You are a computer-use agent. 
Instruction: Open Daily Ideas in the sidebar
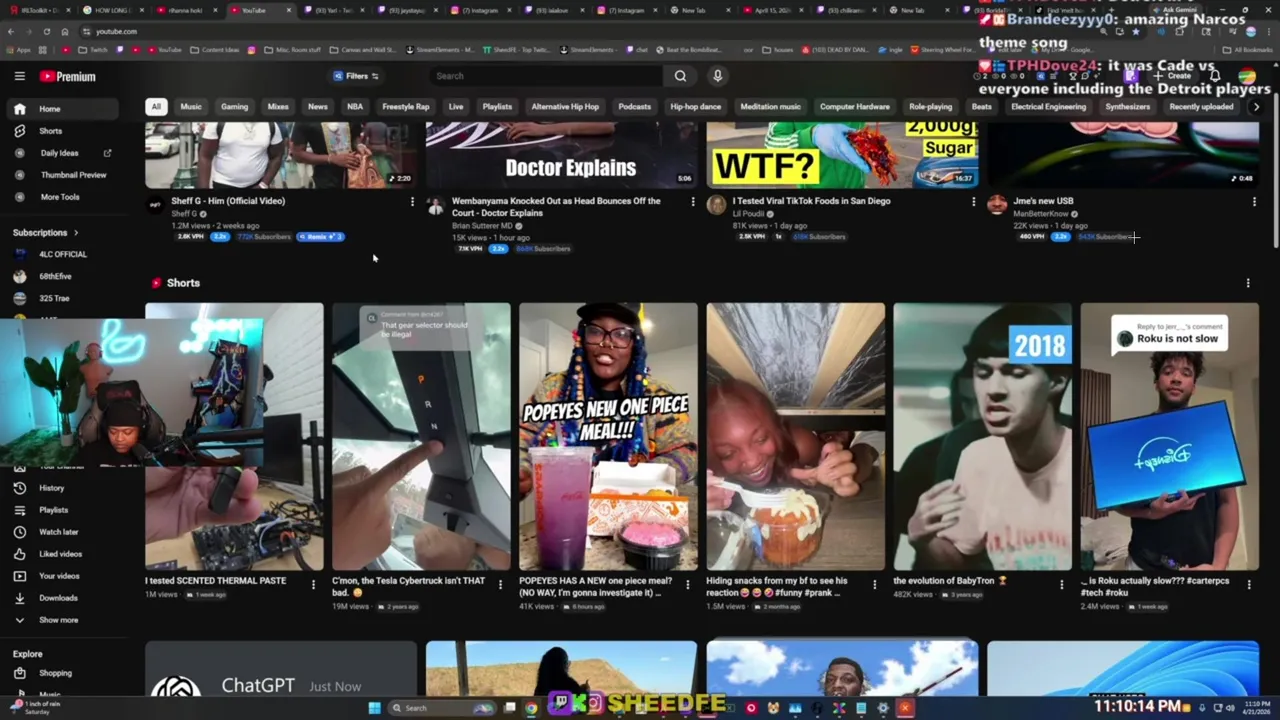[x=65, y=153]
